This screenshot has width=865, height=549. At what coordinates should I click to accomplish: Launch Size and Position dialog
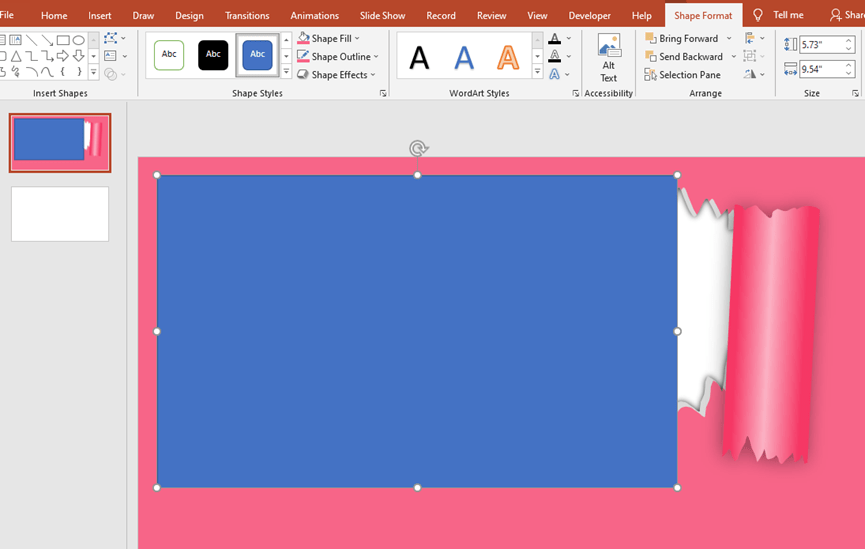tap(855, 94)
